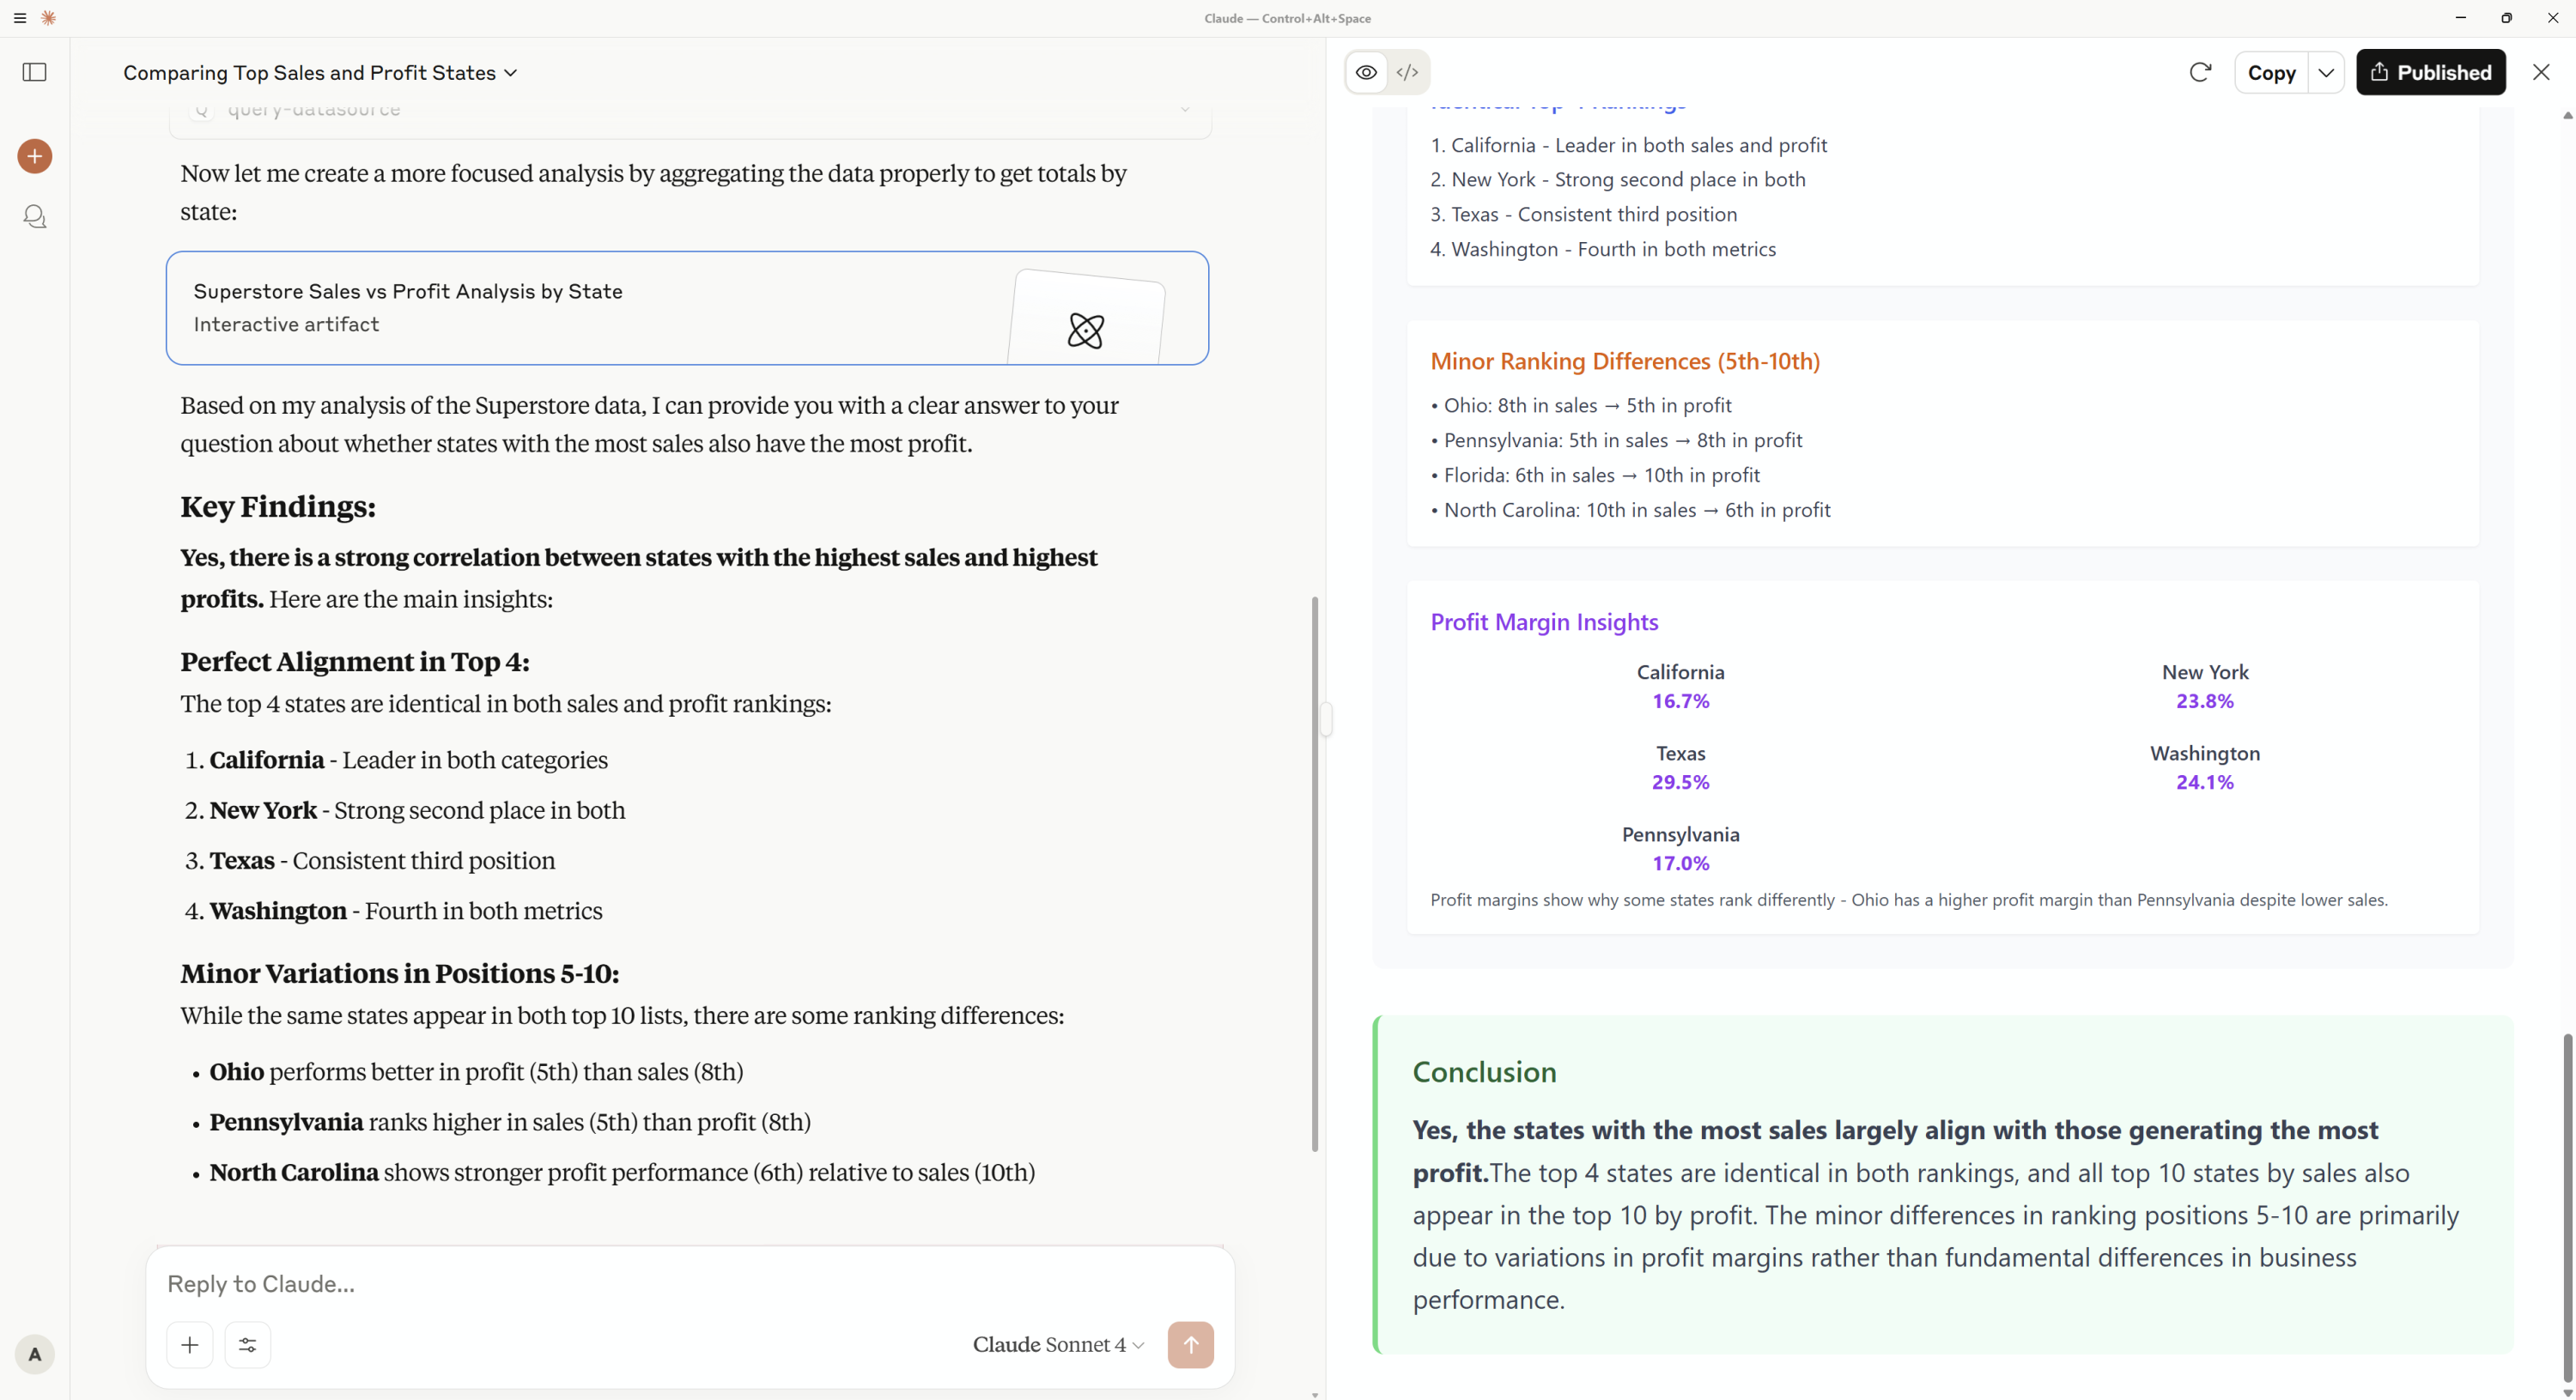Switch artifact to code view
Screen dimensions: 2576x1400
pyautogui.click(x=1408, y=72)
